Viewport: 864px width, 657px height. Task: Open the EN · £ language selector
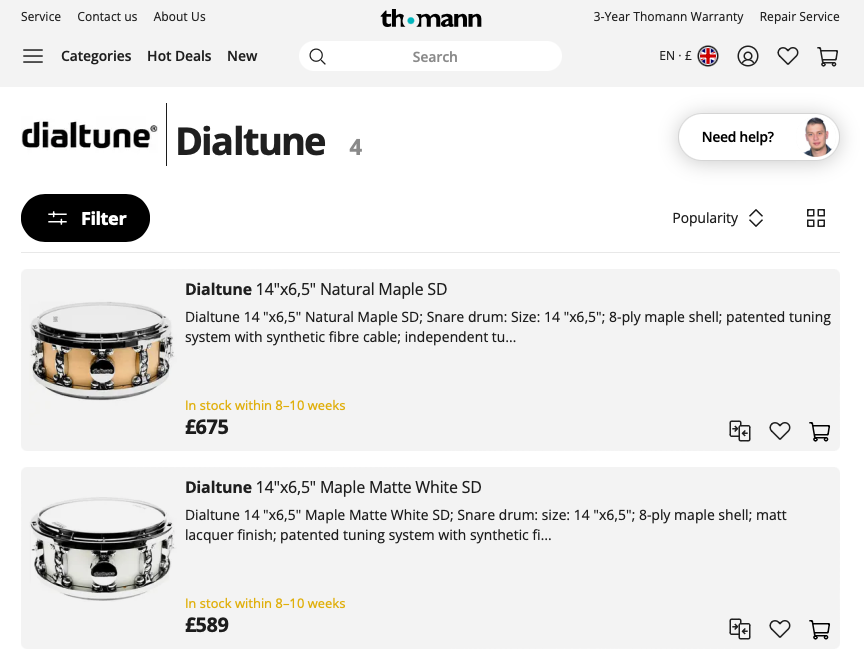click(689, 56)
